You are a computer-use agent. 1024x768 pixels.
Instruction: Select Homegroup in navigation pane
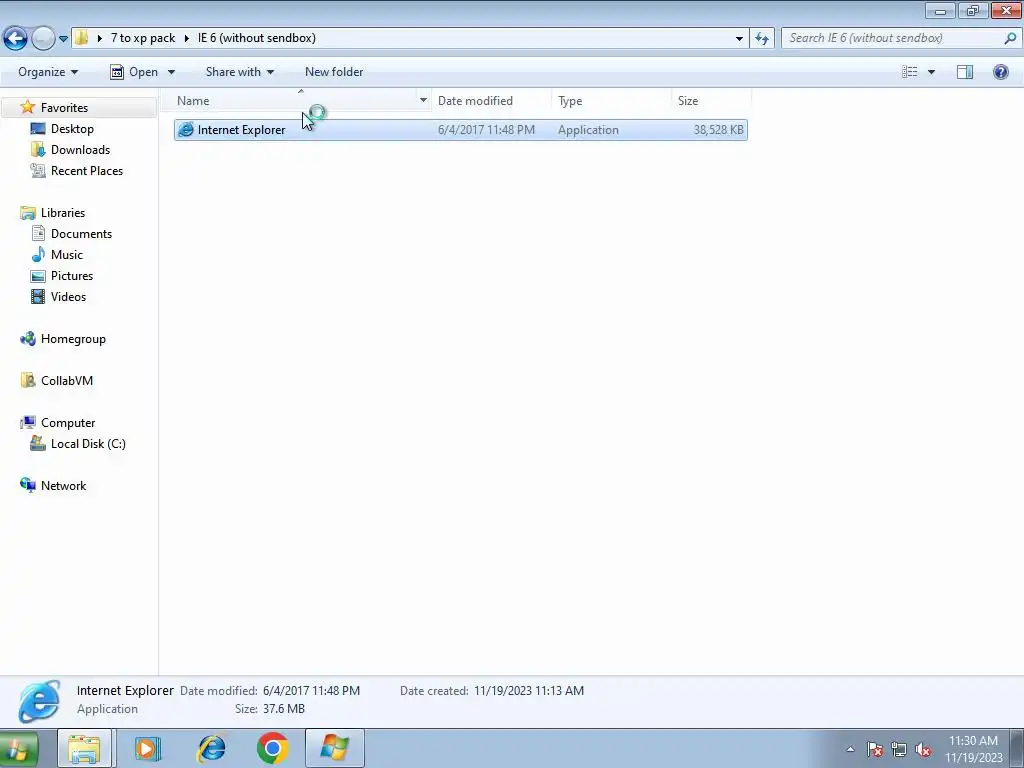coord(73,339)
